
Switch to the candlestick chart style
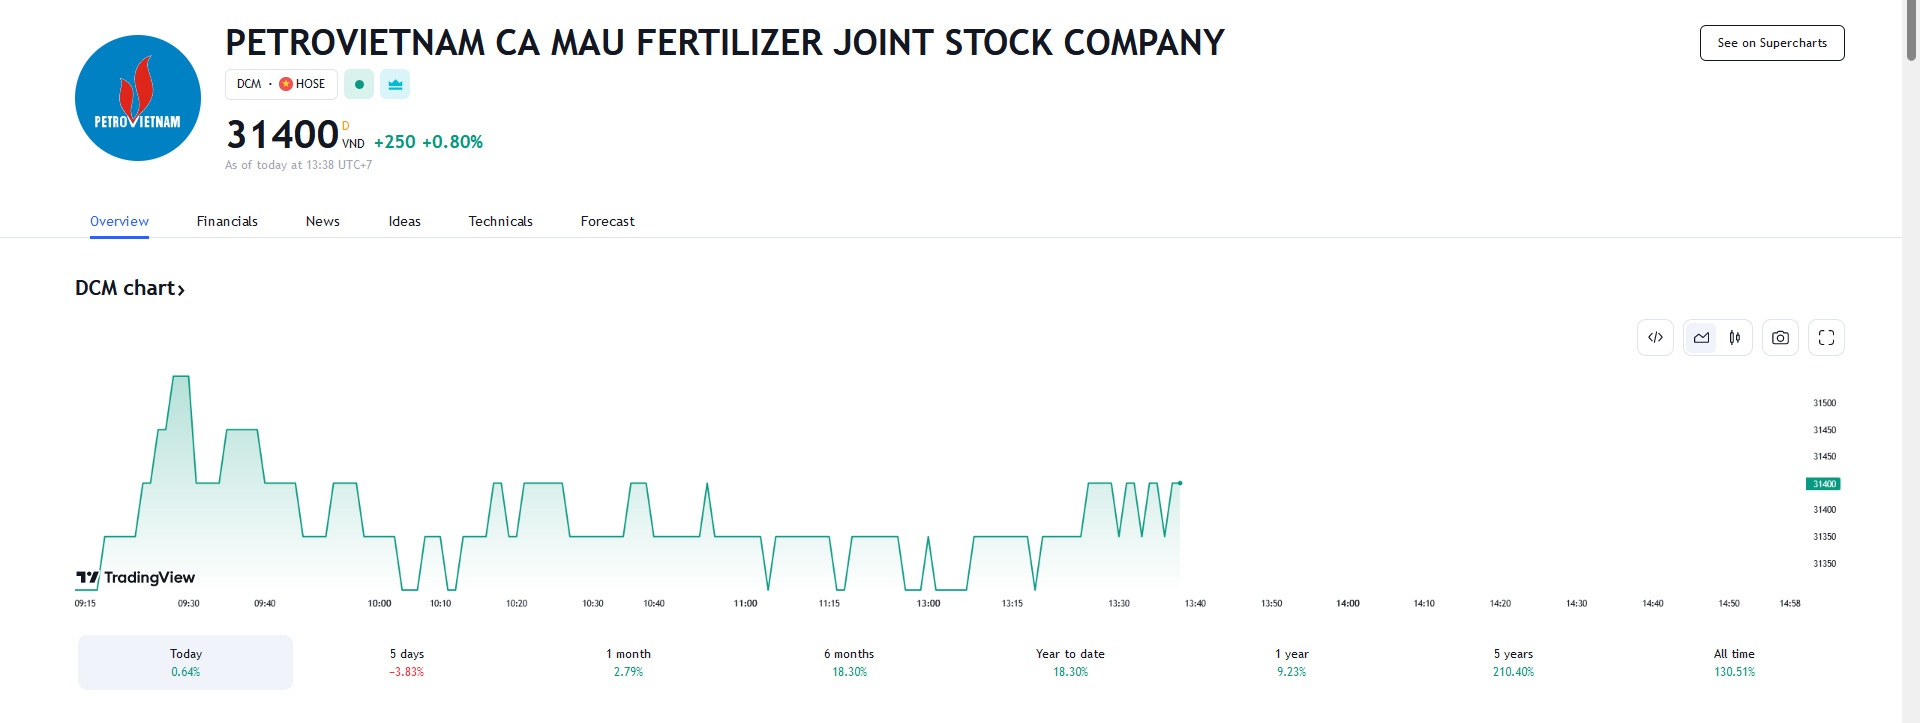(x=1735, y=338)
